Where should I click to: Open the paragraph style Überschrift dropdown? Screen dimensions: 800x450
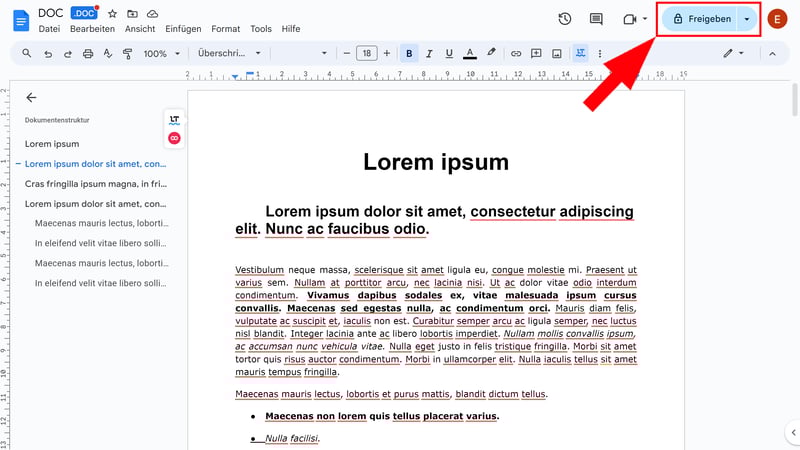coord(229,53)
